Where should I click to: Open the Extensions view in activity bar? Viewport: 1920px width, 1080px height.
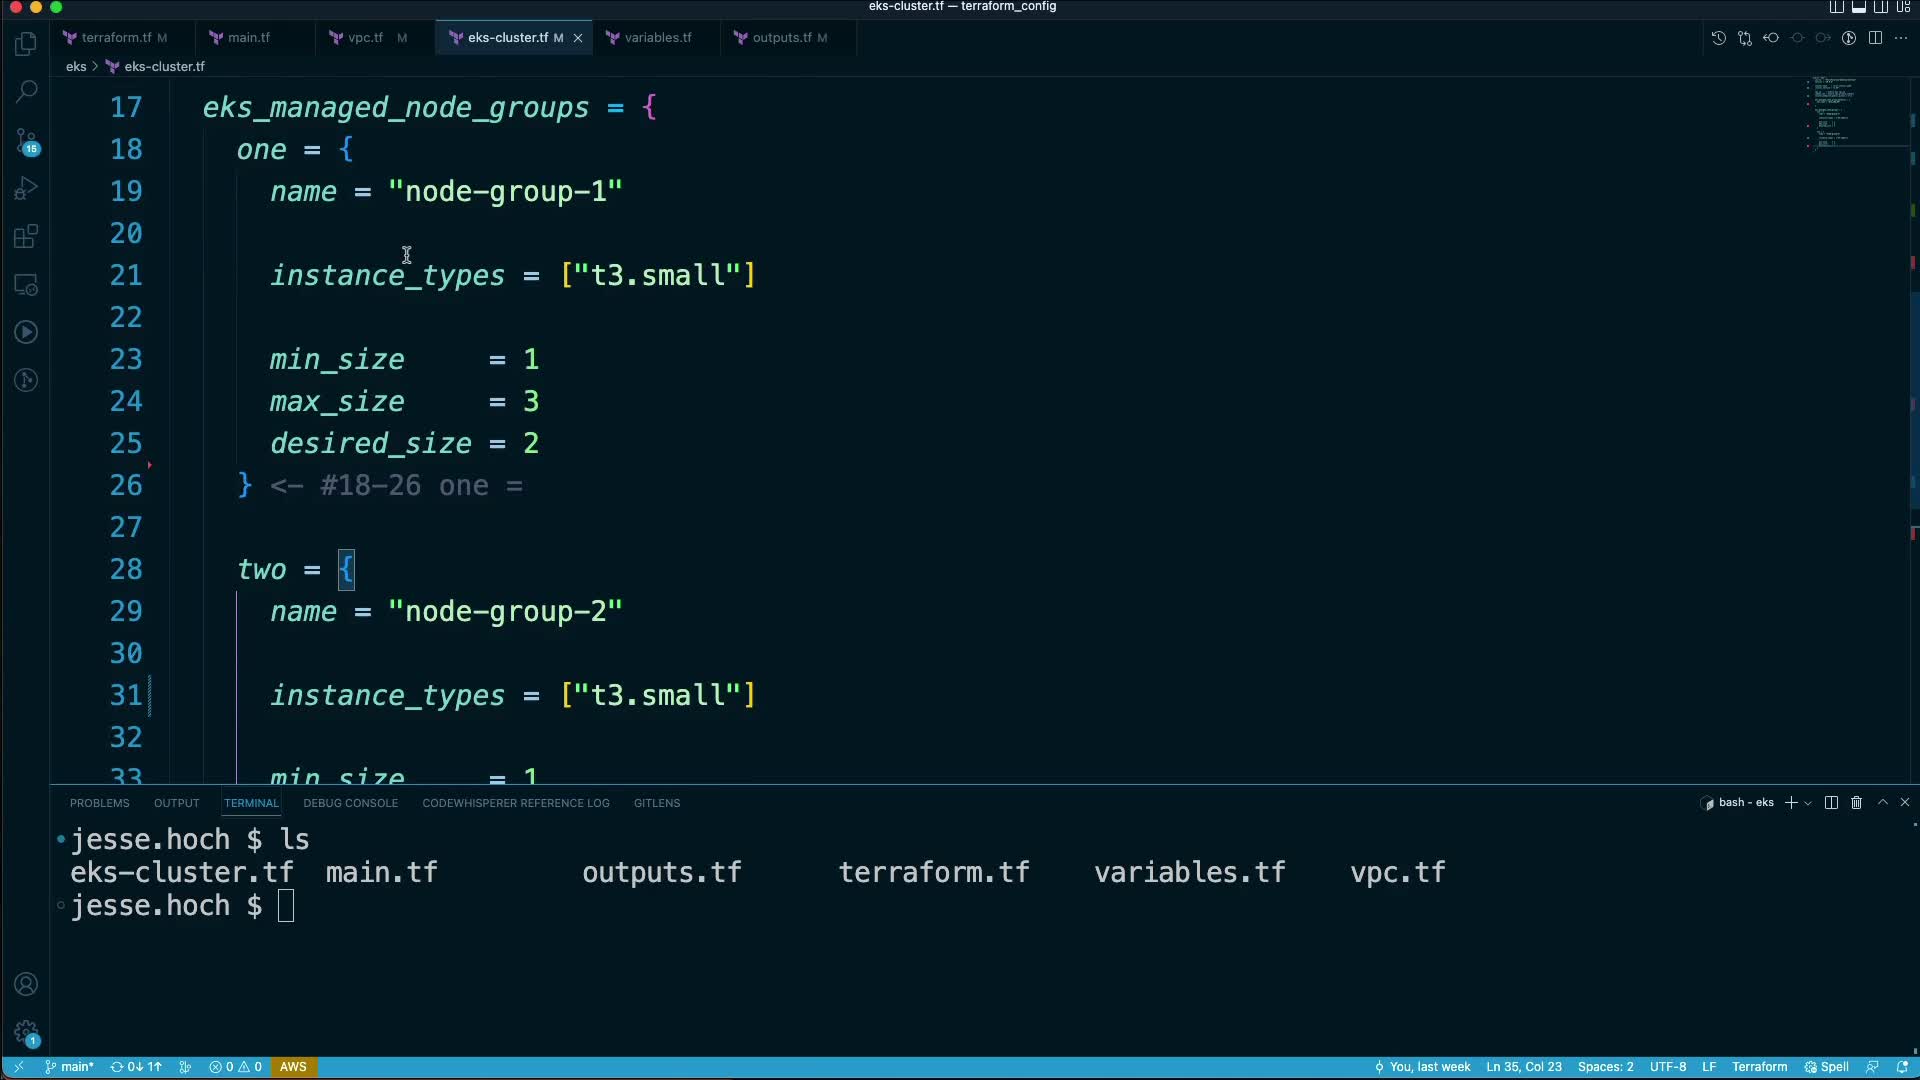26,237
